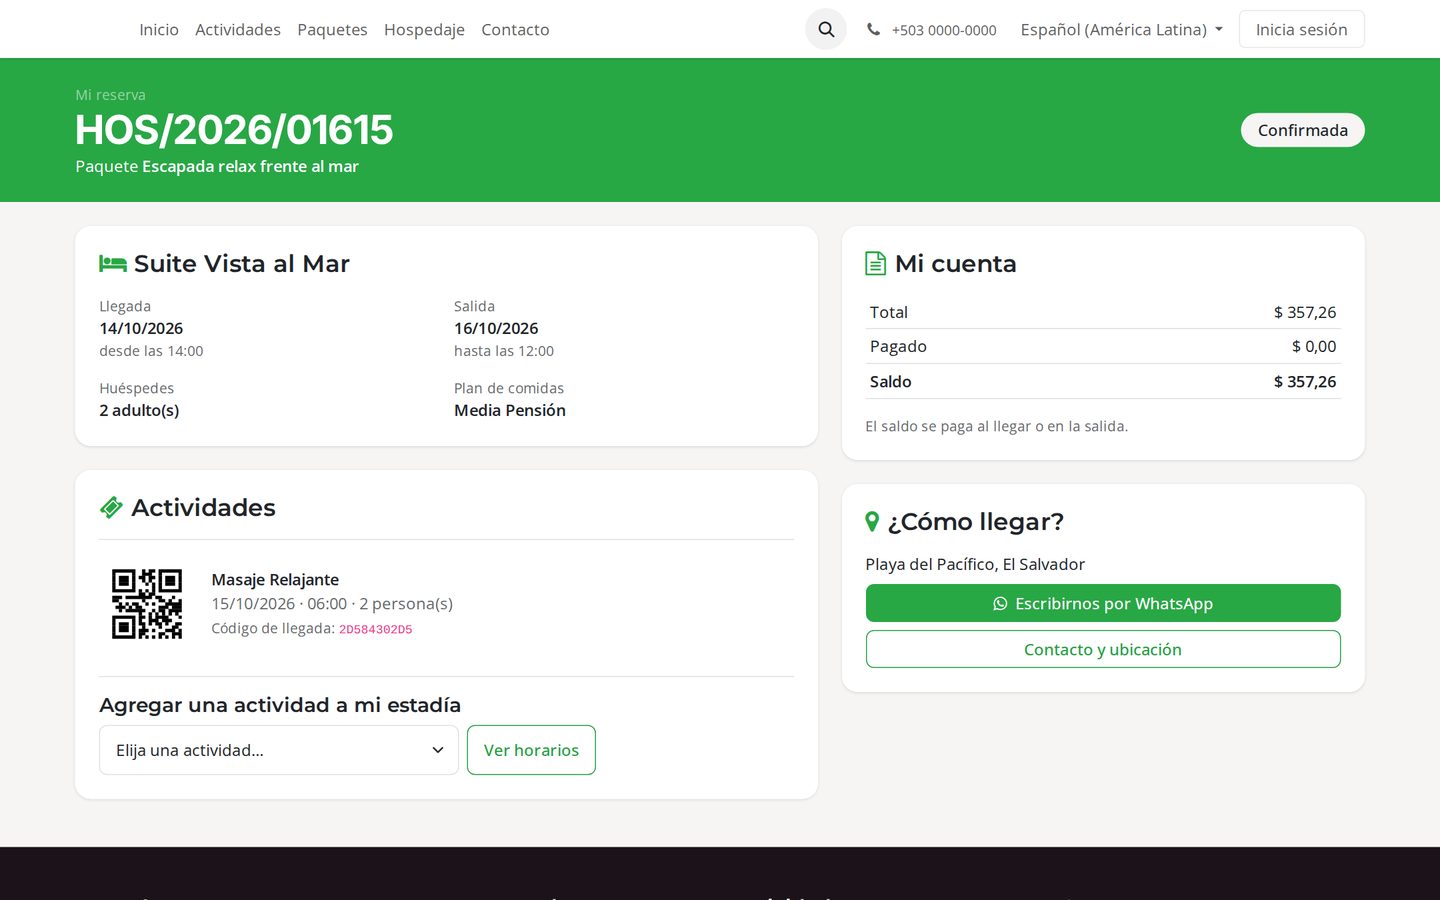The width and height of the screenshot is (1440, 900).
Task: Click the Playa del Pacífico, El Salvador address
Action: 975,564
